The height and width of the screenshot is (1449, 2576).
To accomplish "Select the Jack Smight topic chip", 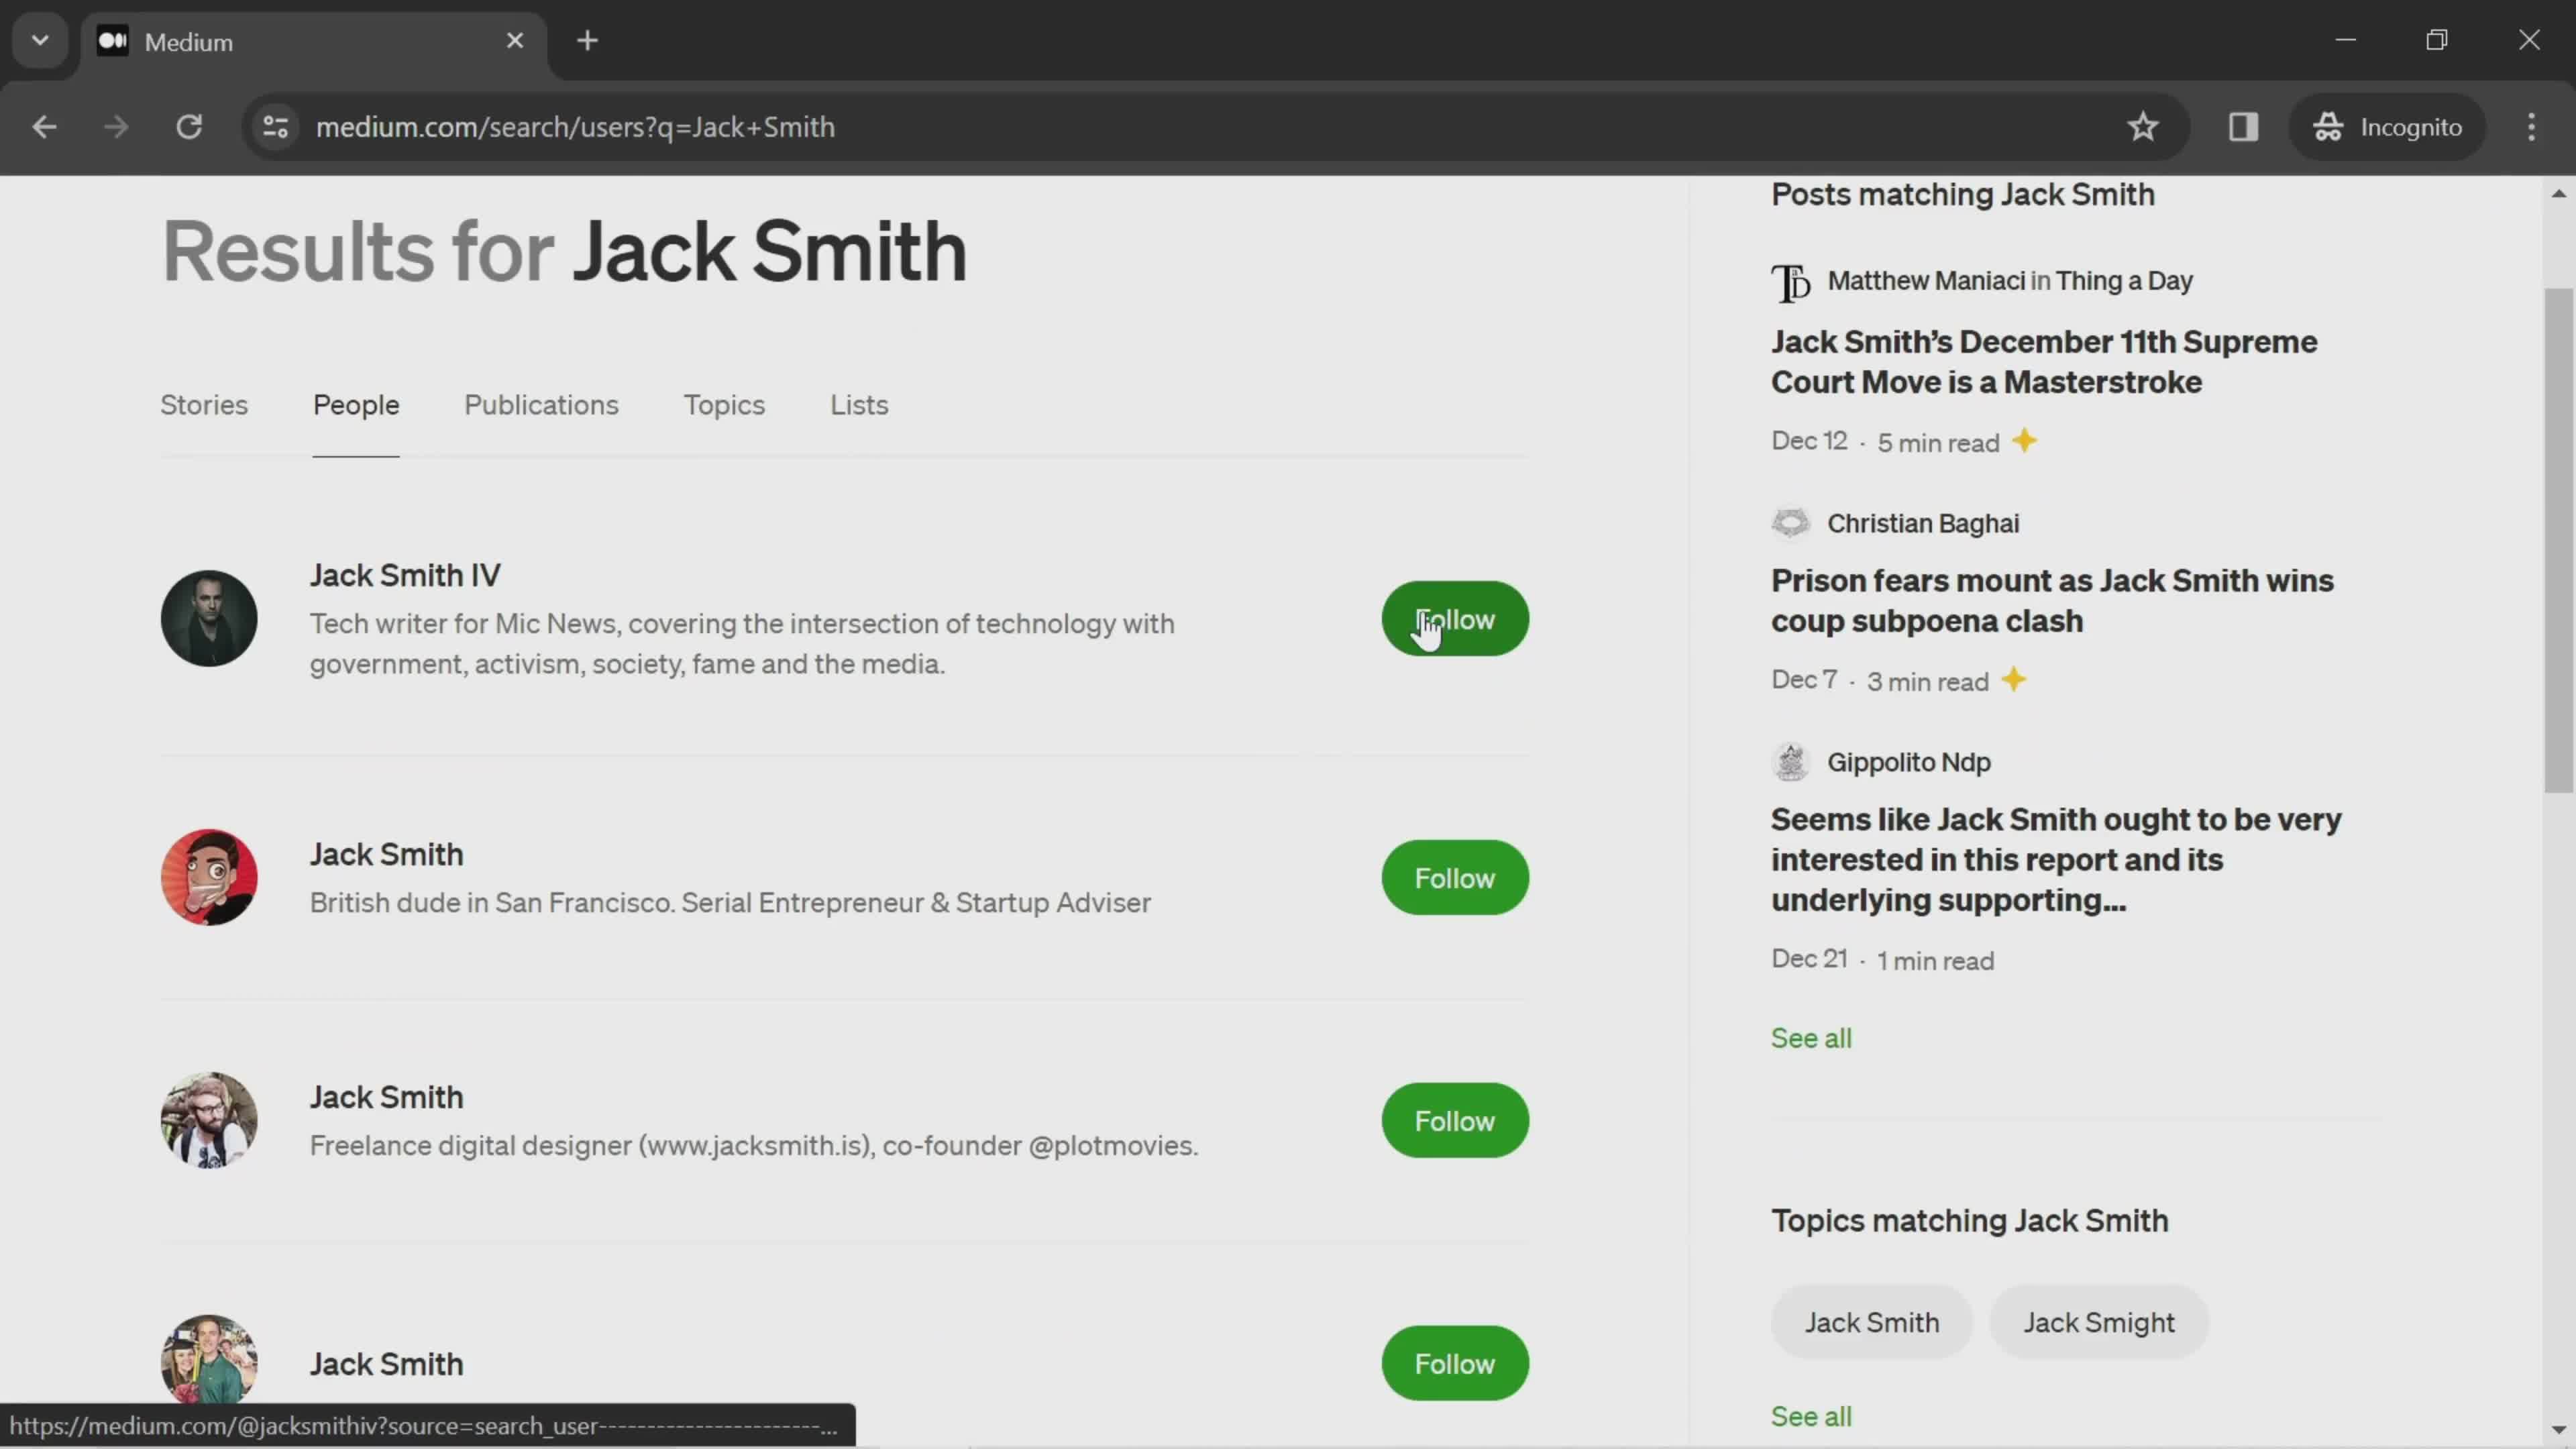I will (x=2098, y=1323).
